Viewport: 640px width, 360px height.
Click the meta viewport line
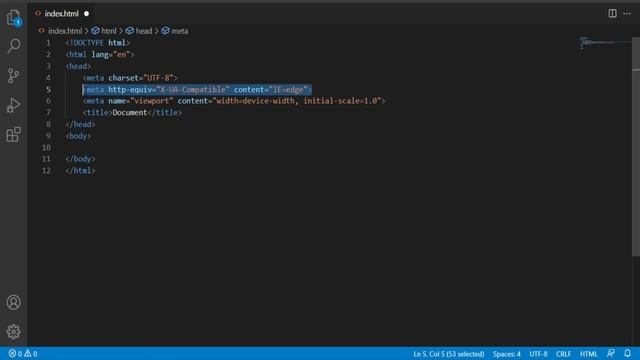coord(234,101)
